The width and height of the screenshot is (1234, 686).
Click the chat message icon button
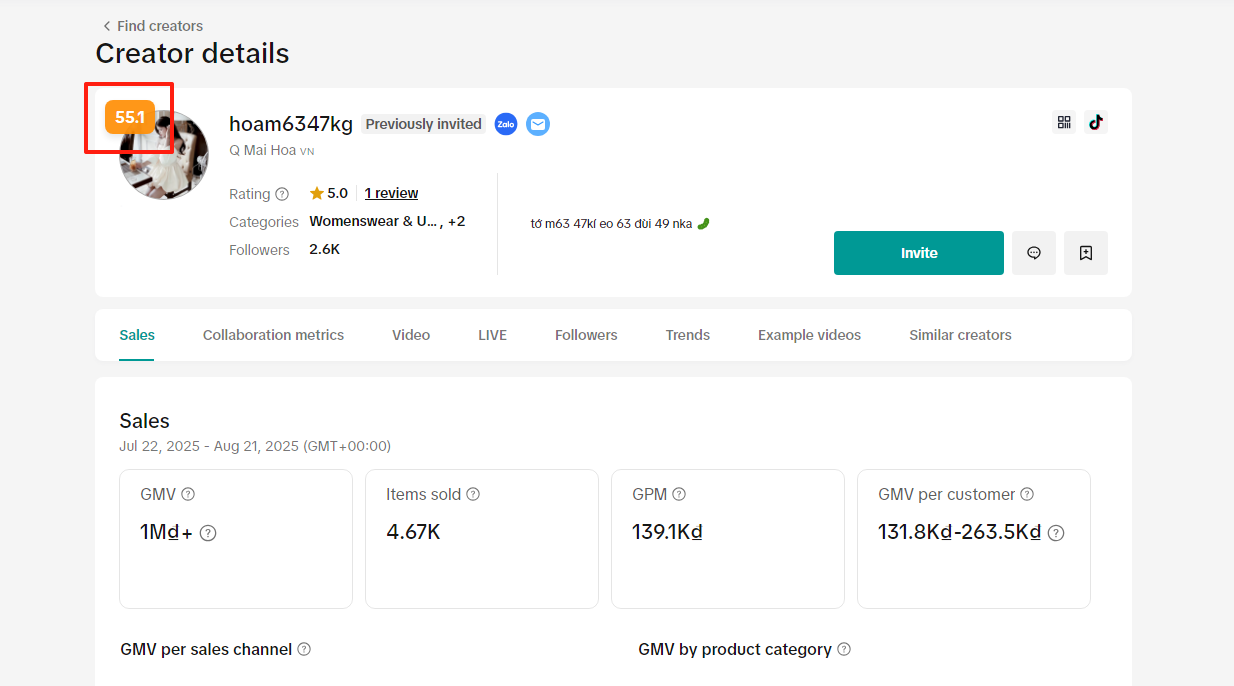point(1034,253)
